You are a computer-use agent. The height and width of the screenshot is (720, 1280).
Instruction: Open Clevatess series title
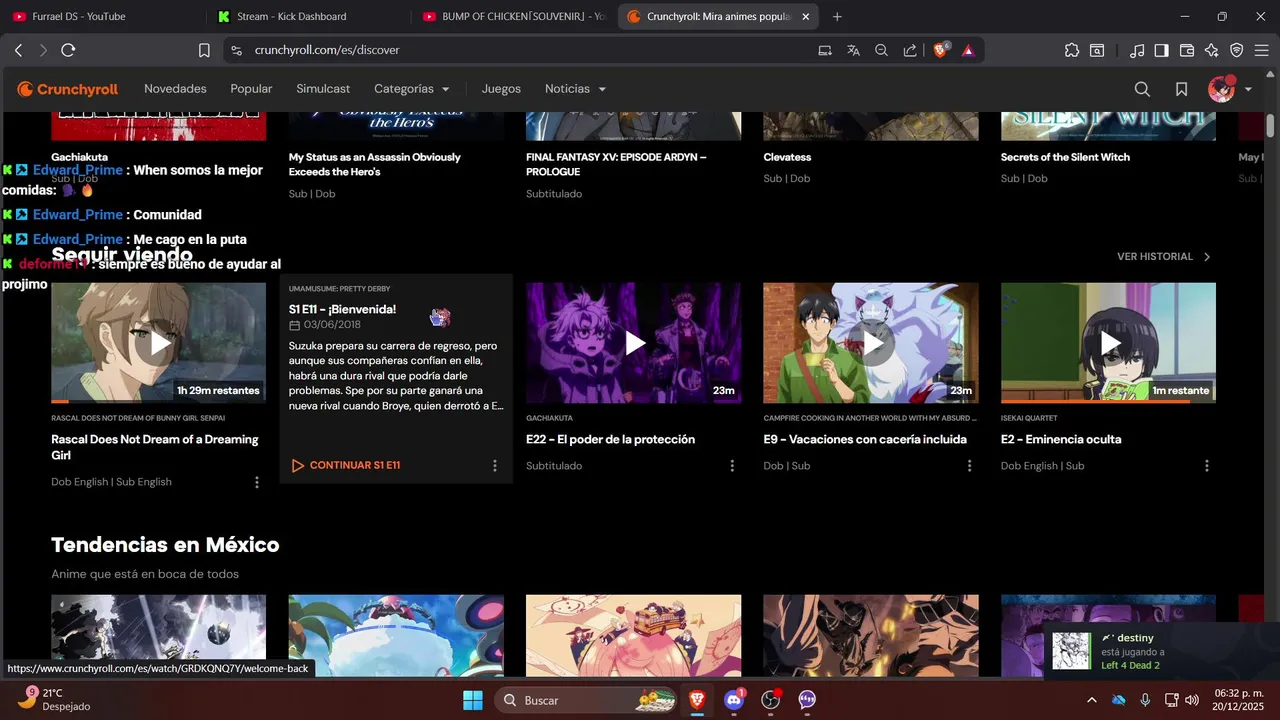click(787, 157)
